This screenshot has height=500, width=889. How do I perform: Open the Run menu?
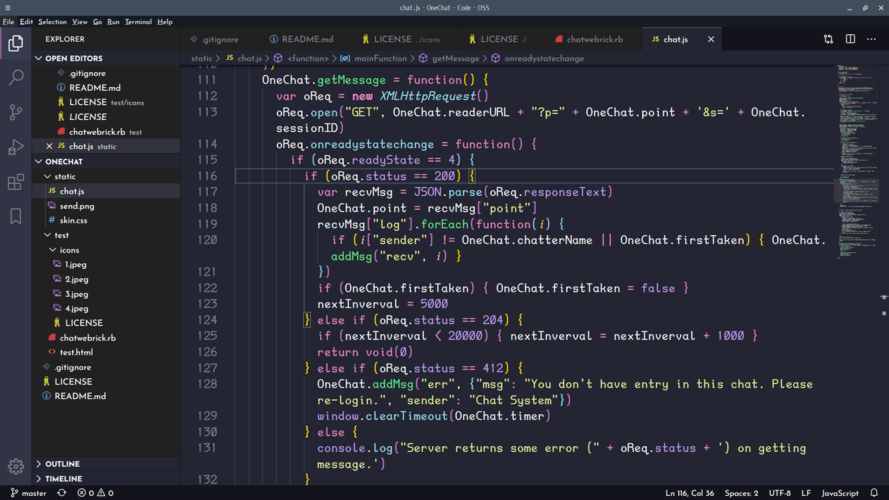113,22
